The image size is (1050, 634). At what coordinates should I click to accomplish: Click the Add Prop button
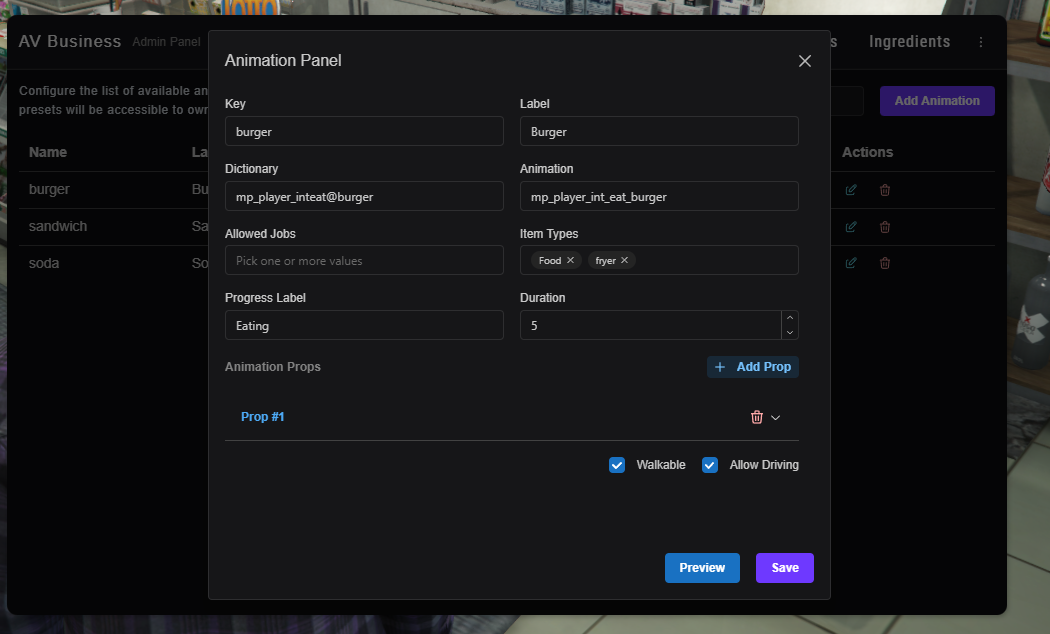coord(753,367)
